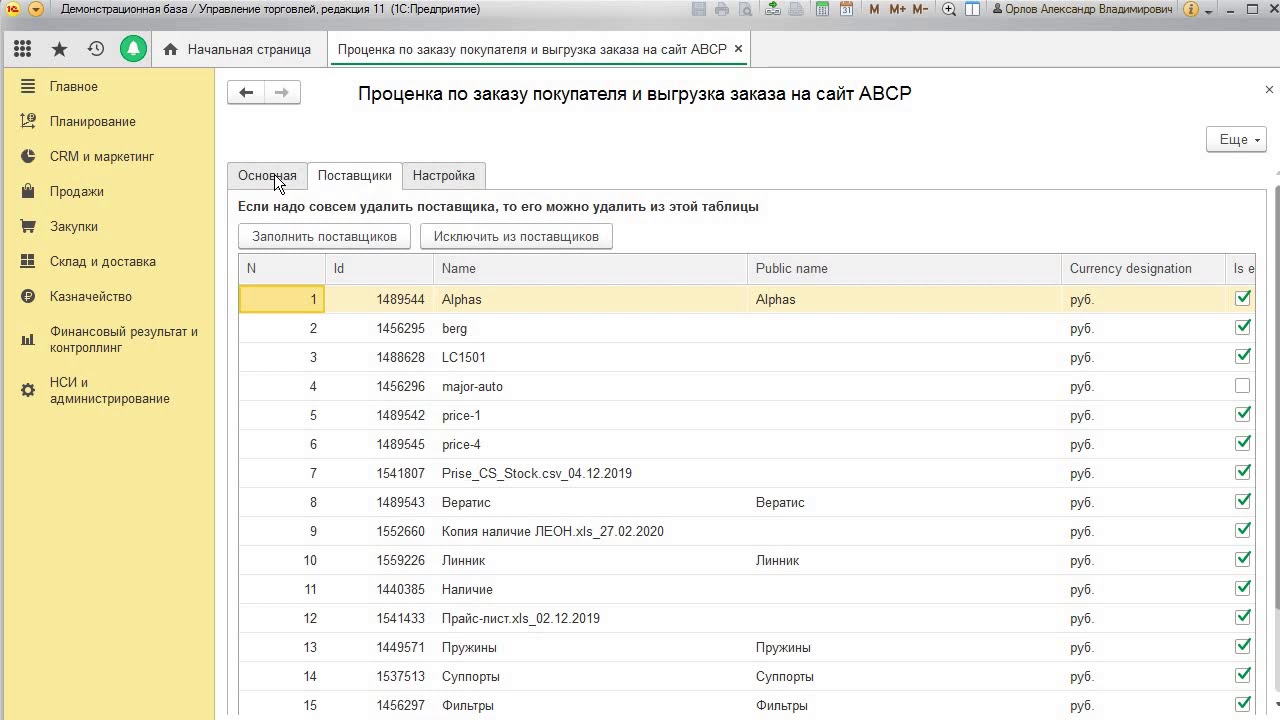Screen dimensions: 1280x720
Task: Switch to the Основная tab
Action: tap(267, 176)
